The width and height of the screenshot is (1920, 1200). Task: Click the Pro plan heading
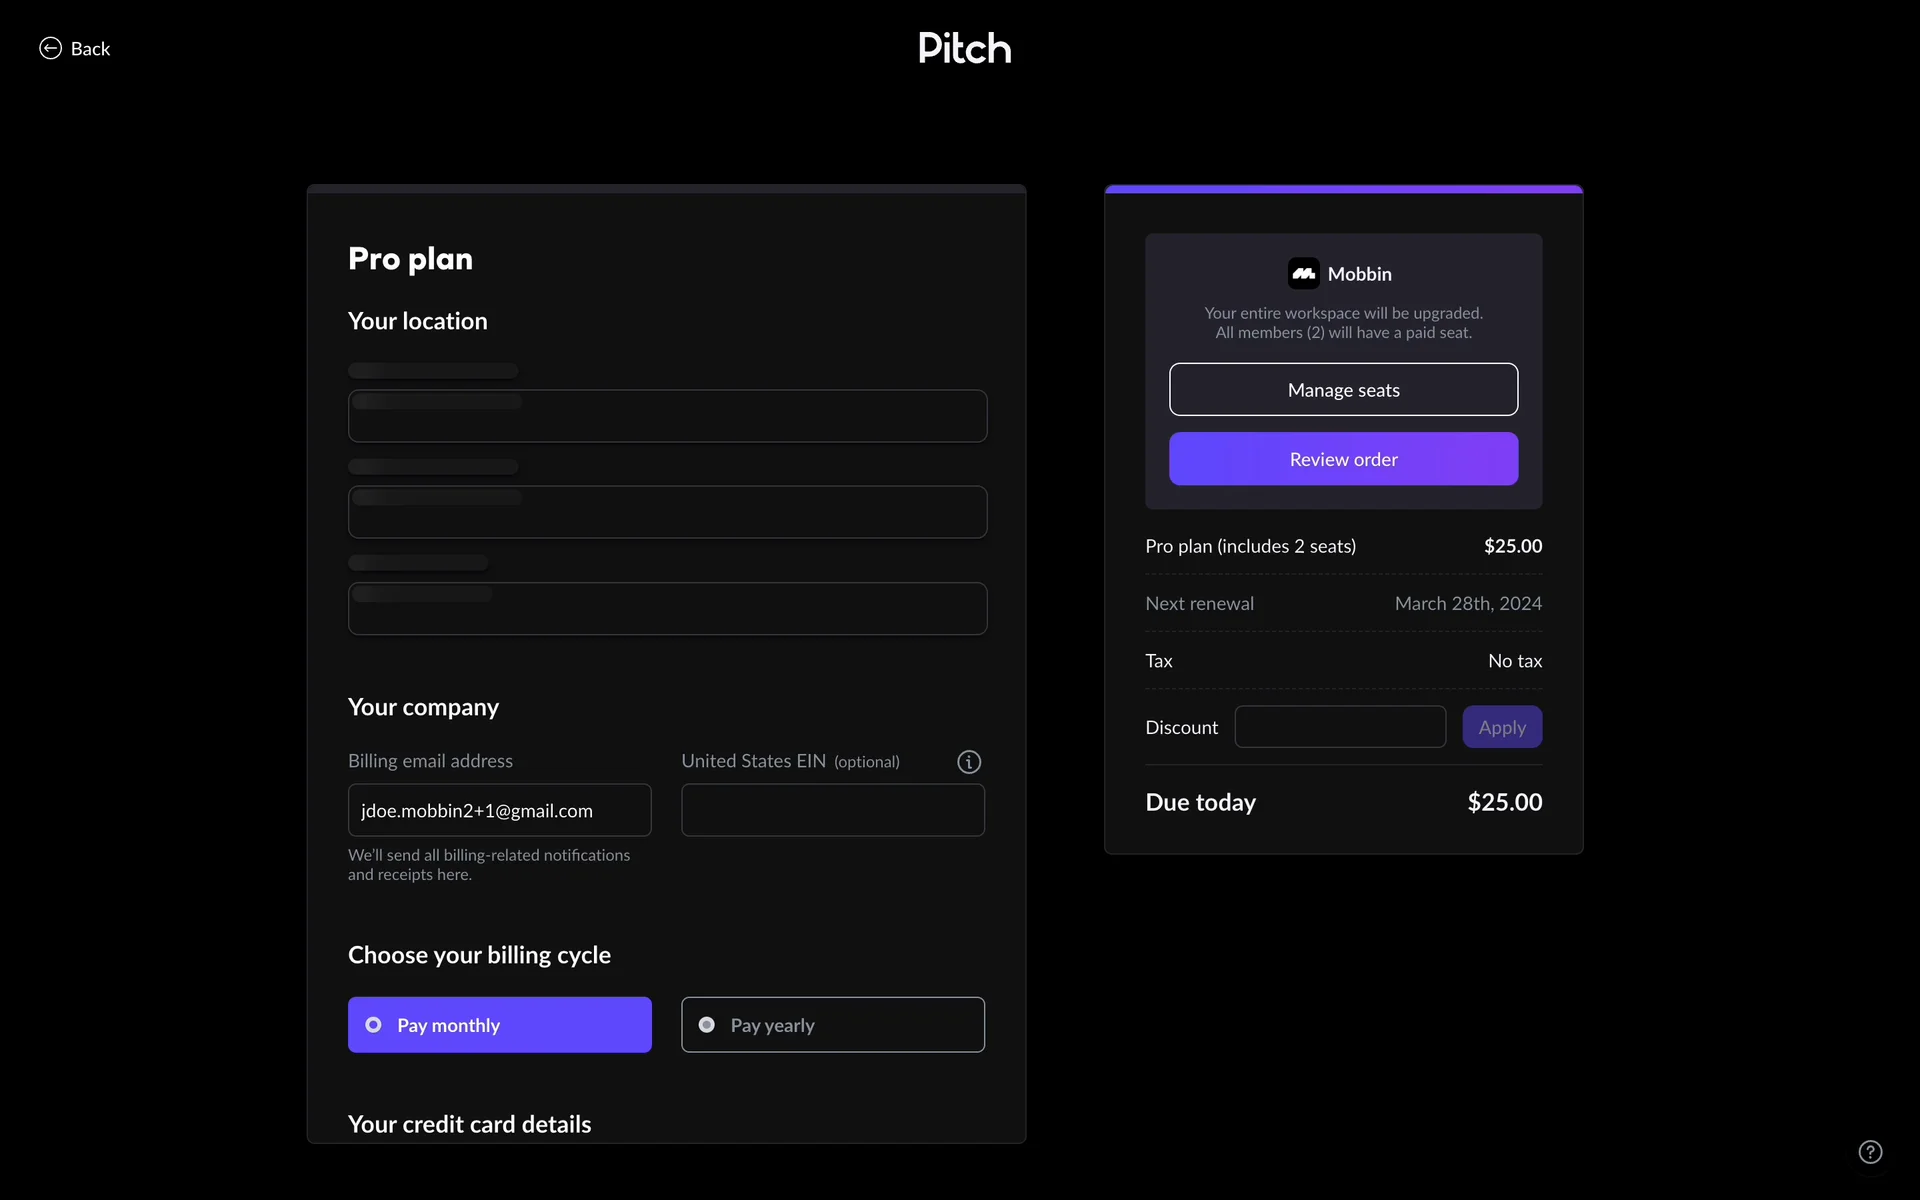pos(410,259)
